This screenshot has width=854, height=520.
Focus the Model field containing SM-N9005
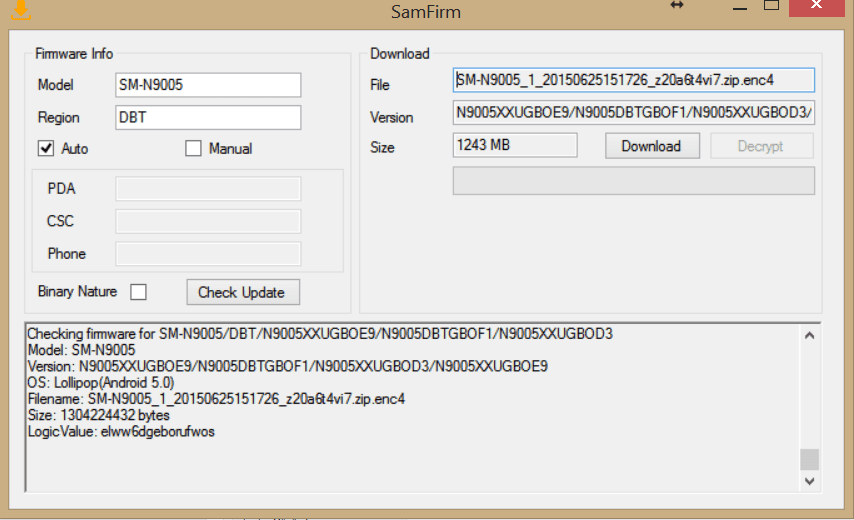(x=207, y=85)
